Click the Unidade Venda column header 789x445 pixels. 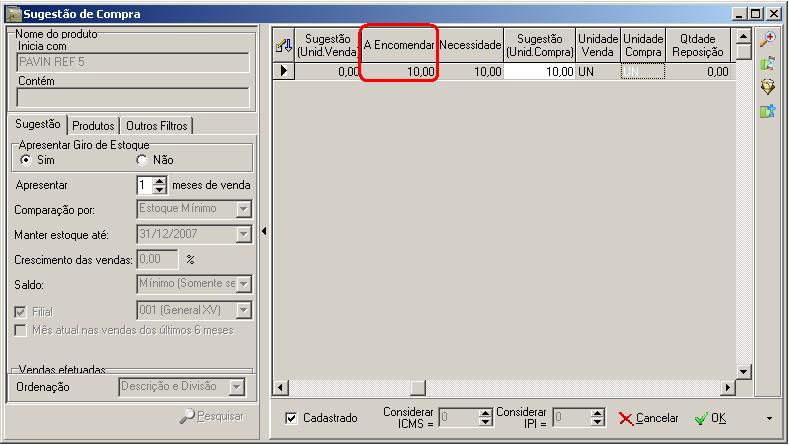[x=598, y=45]
